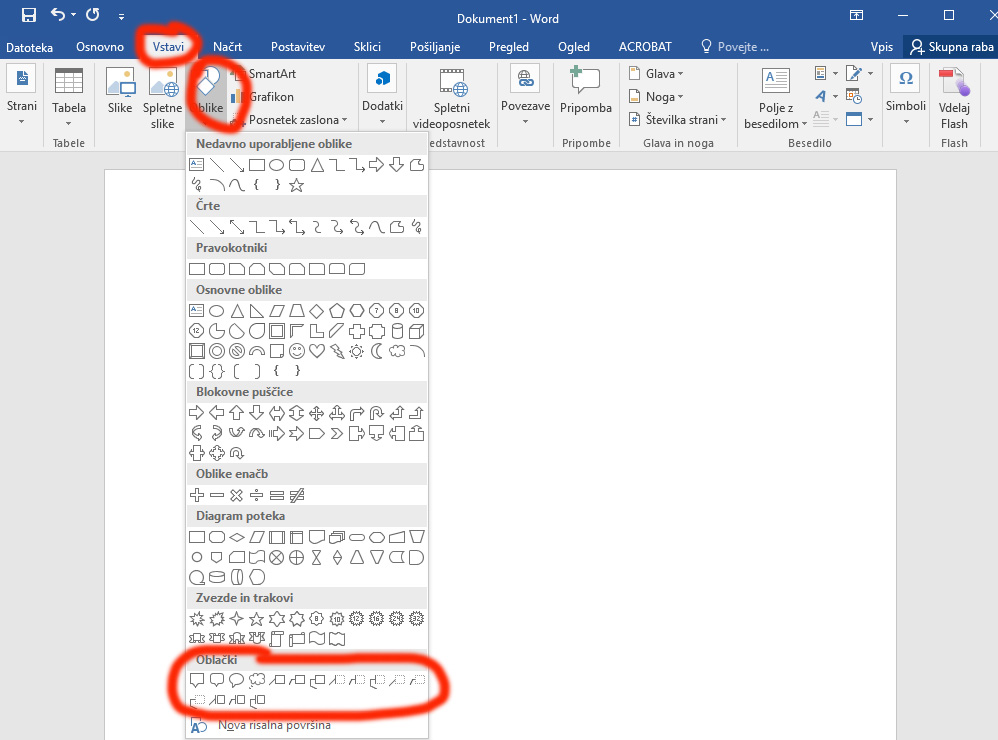Pick the not-equal sign in Oblike enačb
Image resolution: width=998 pixels, height=740 pixels.
pyautogui.click(x=297, y=495)
